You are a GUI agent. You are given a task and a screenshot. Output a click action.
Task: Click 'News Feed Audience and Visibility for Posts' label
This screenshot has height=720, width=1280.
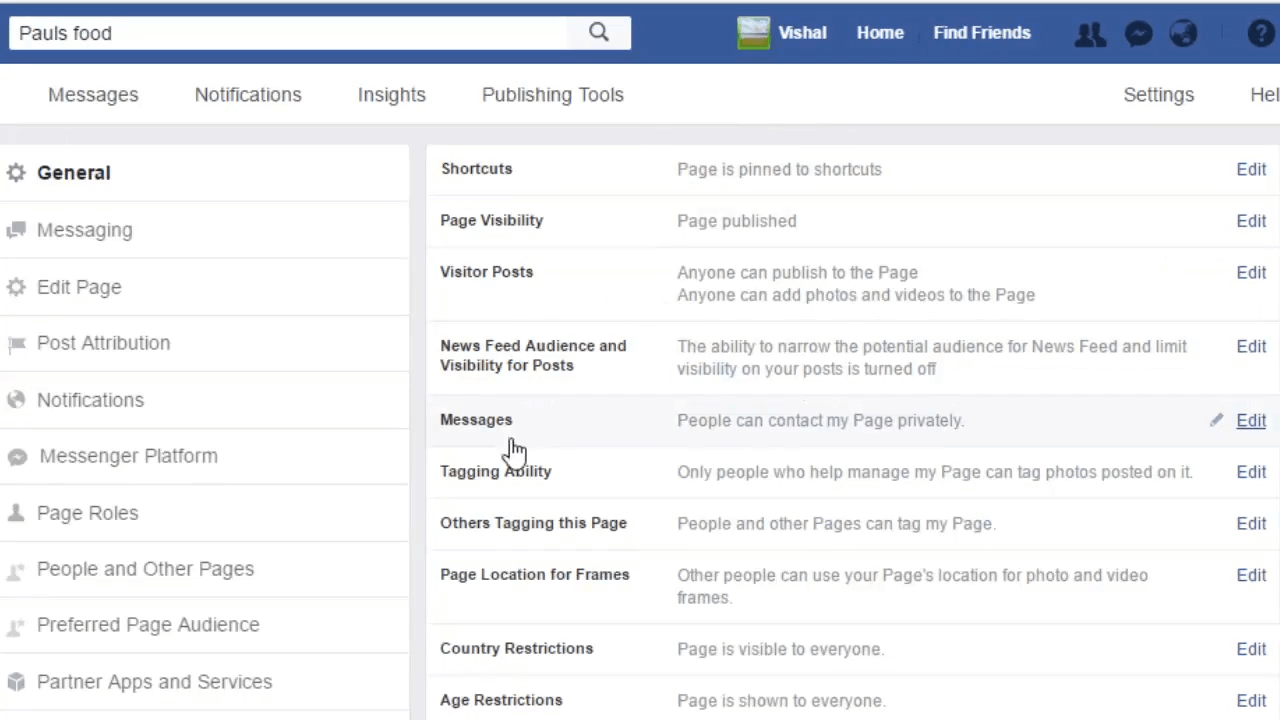[x=533, y=356]
